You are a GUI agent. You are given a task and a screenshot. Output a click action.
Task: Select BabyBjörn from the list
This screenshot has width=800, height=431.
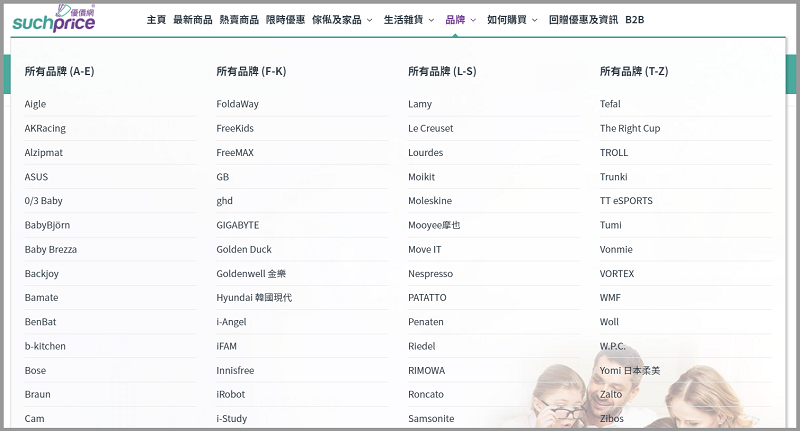[47, 225]
